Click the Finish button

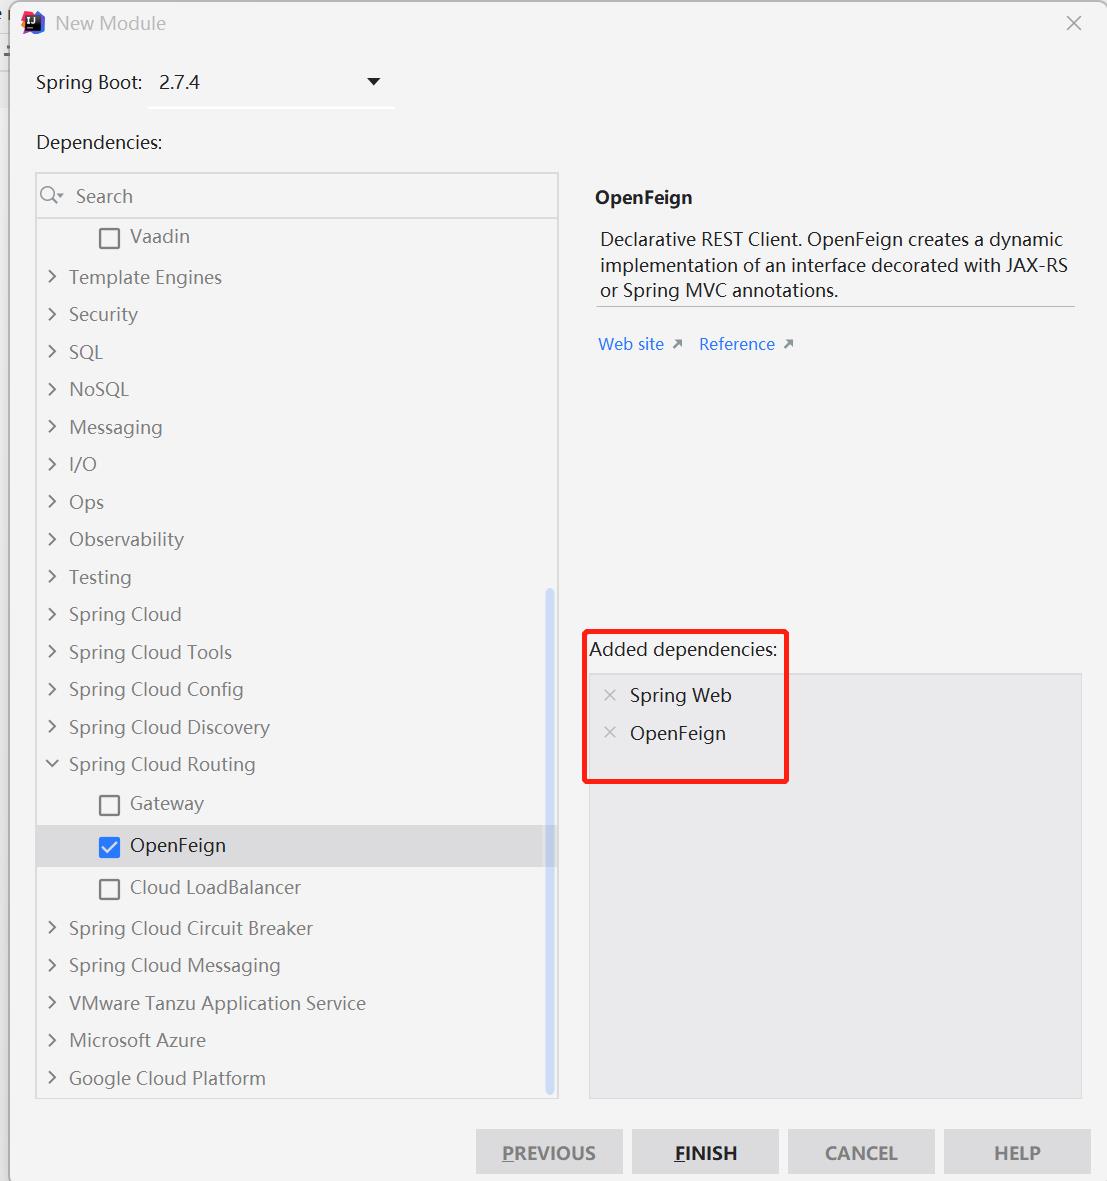[x=706, y=1152]
